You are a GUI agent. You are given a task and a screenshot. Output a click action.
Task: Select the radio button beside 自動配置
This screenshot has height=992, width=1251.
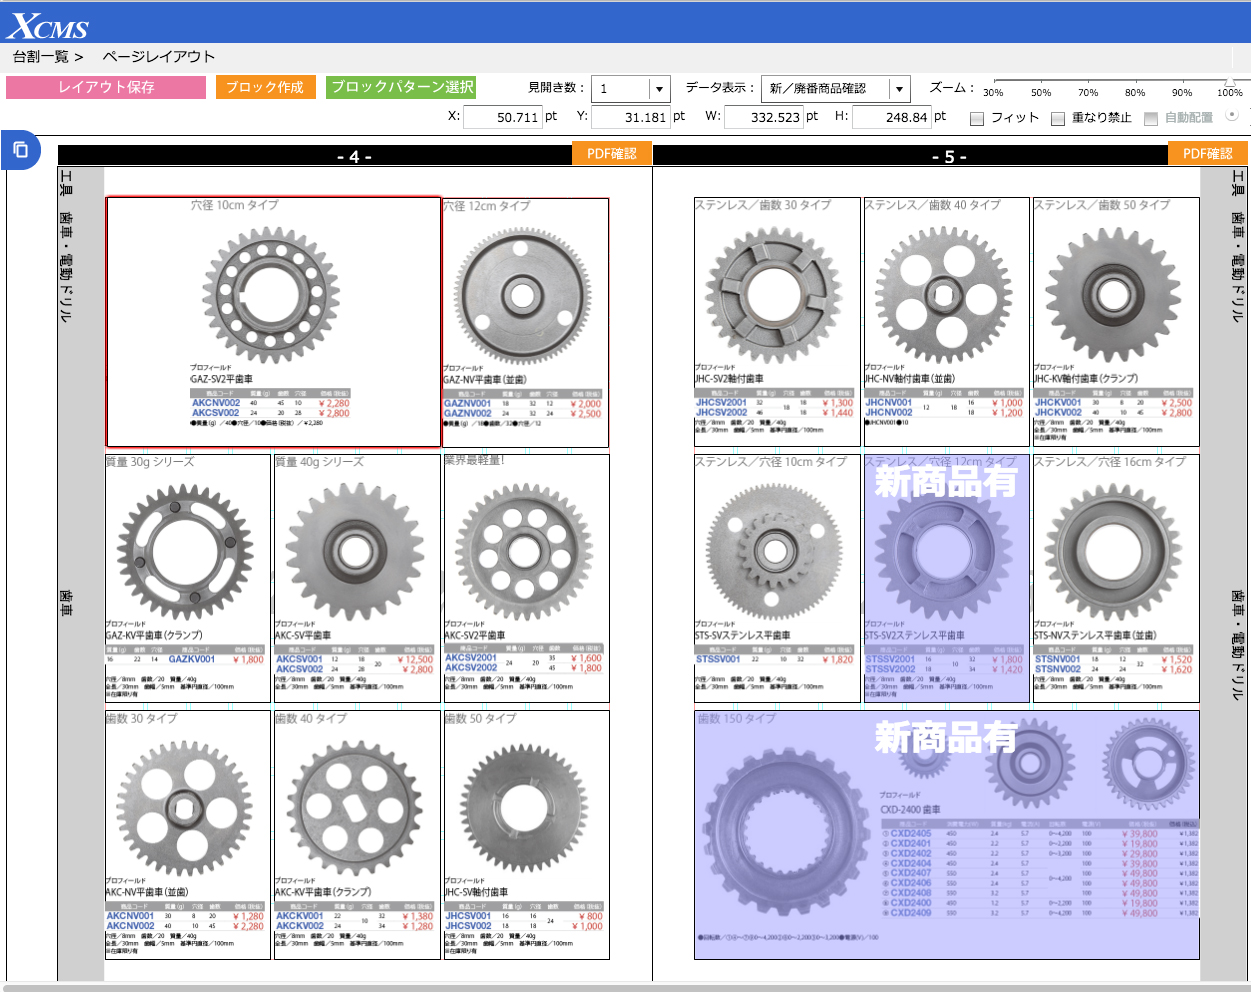coord(1232,115)
